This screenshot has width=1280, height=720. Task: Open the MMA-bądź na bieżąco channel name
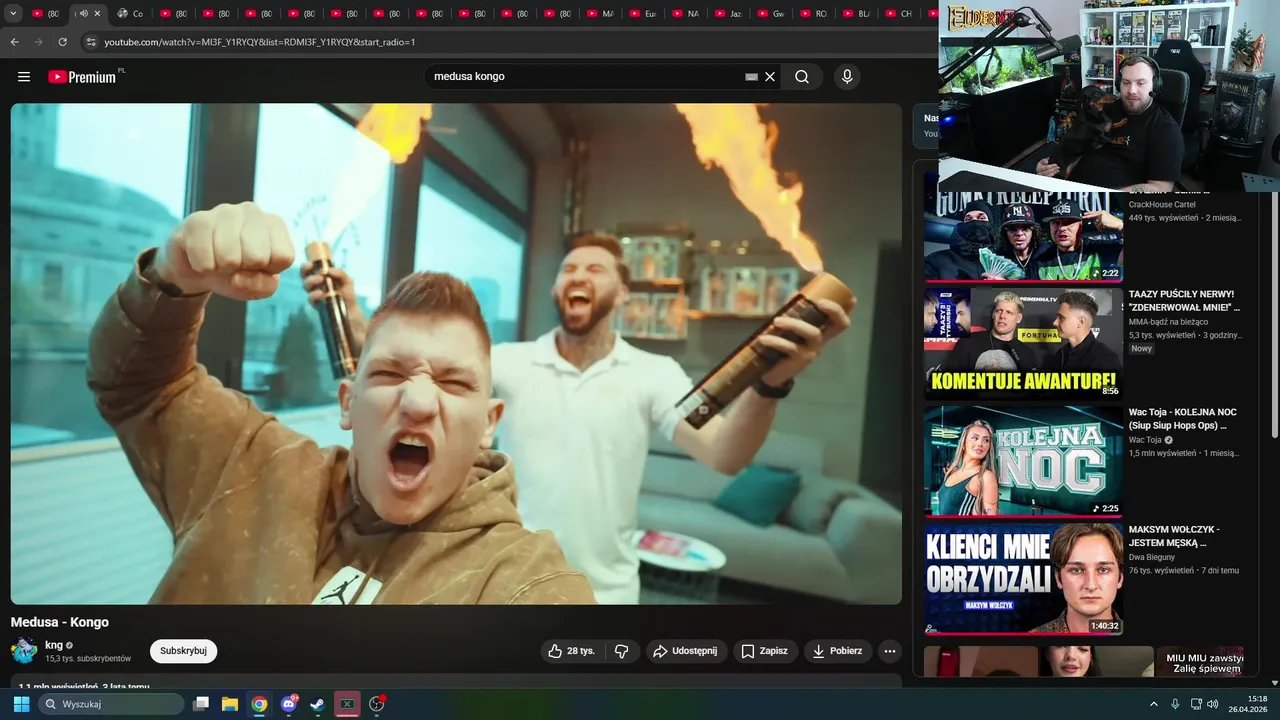click(1168, 322)
